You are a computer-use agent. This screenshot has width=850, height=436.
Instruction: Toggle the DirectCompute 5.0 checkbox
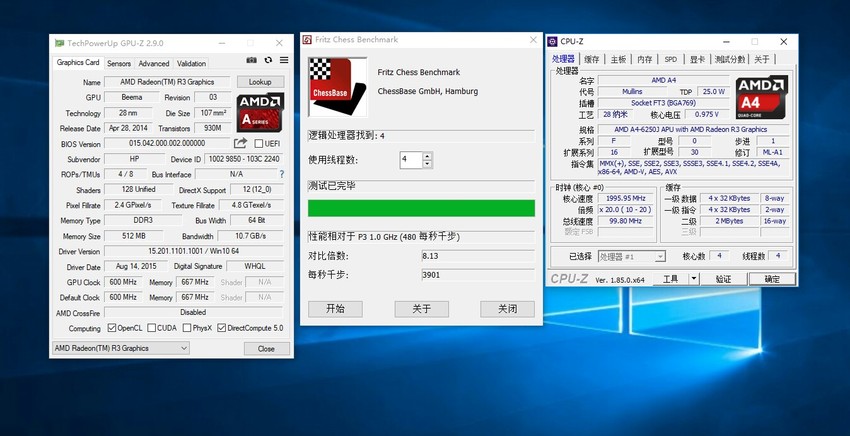221,328
